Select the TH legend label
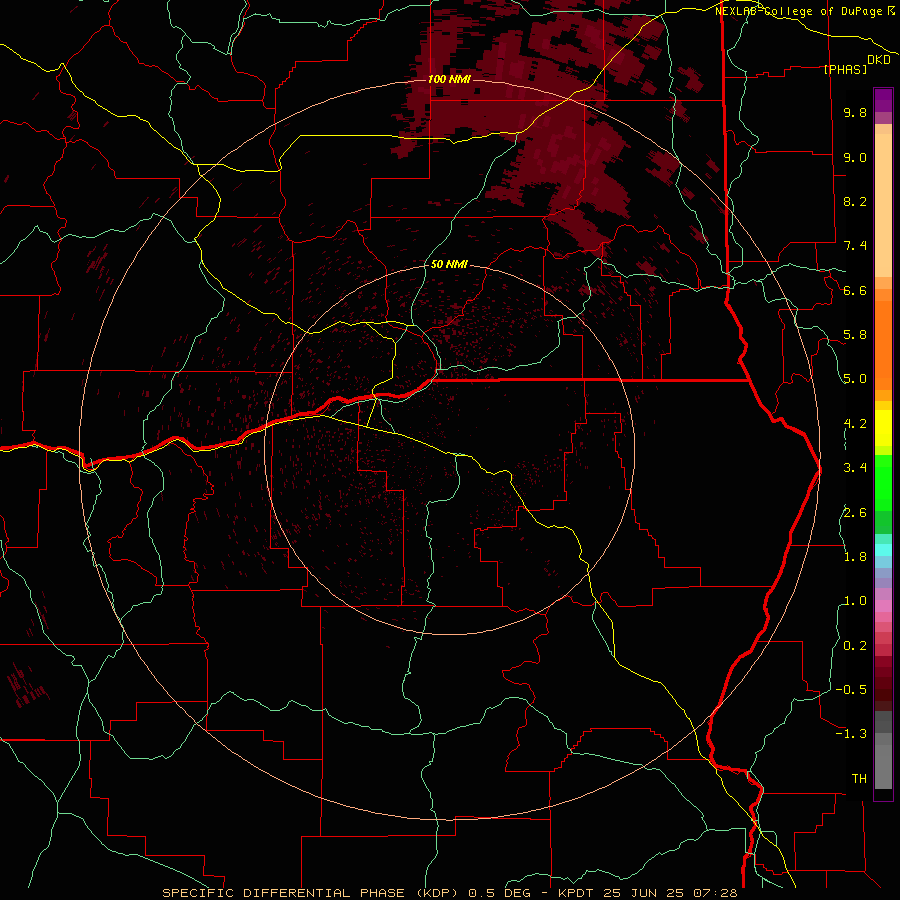The image size is (900, 900). tap(859, 779)
